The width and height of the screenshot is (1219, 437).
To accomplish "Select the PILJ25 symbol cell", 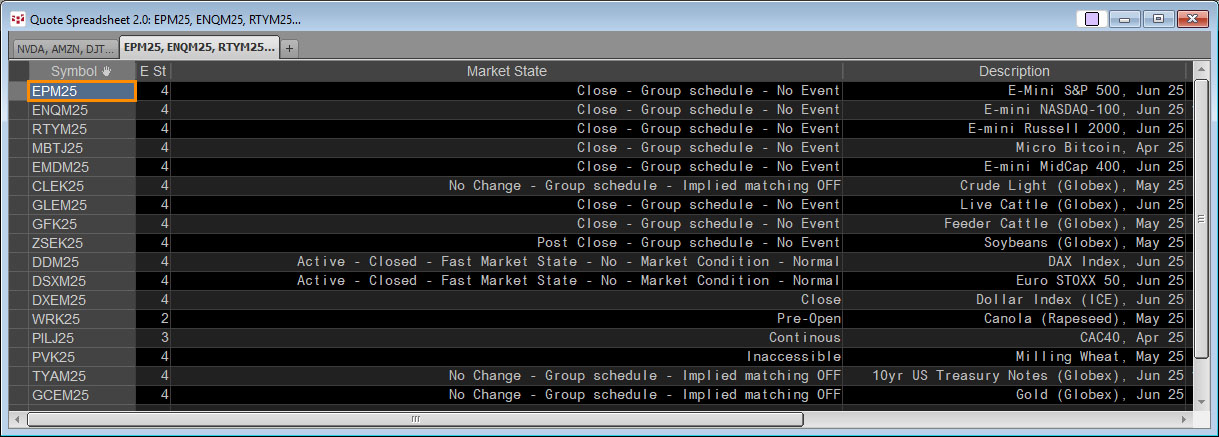I will point(82,338).
